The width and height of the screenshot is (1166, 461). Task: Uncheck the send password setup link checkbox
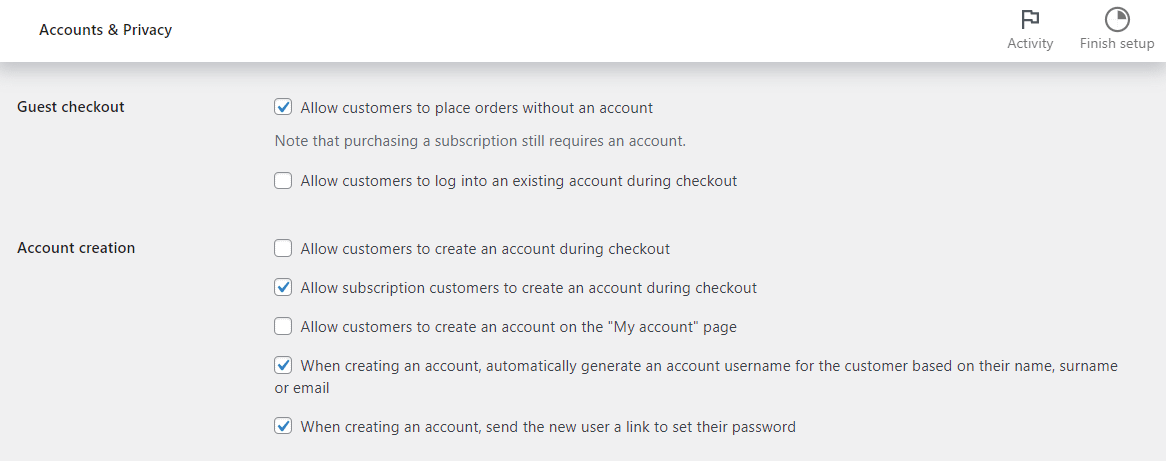283,426
